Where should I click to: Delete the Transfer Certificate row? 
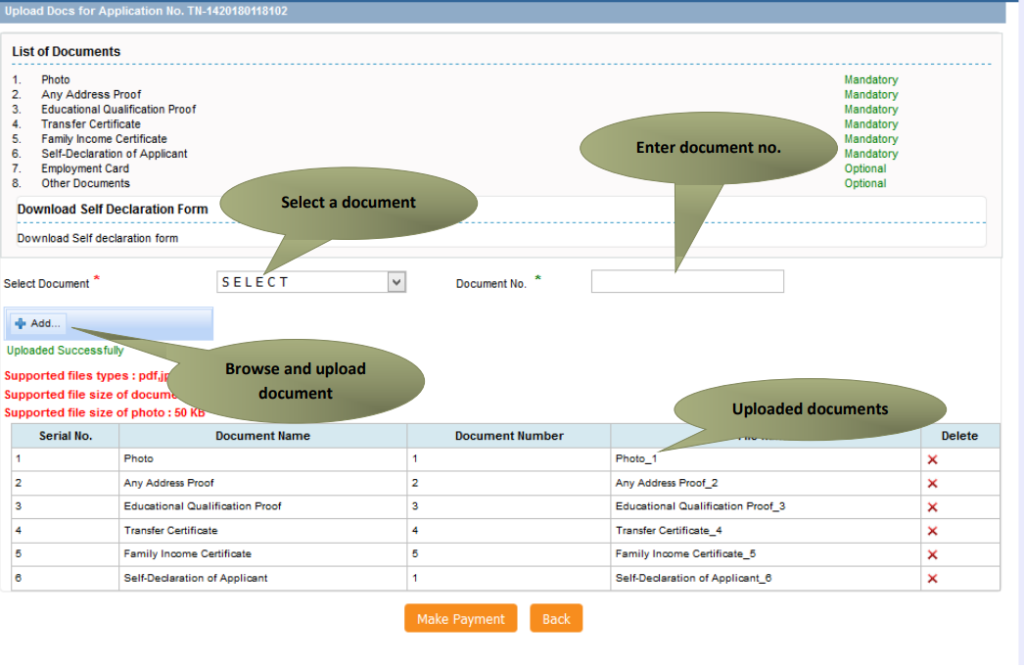[x=932, y=531]
